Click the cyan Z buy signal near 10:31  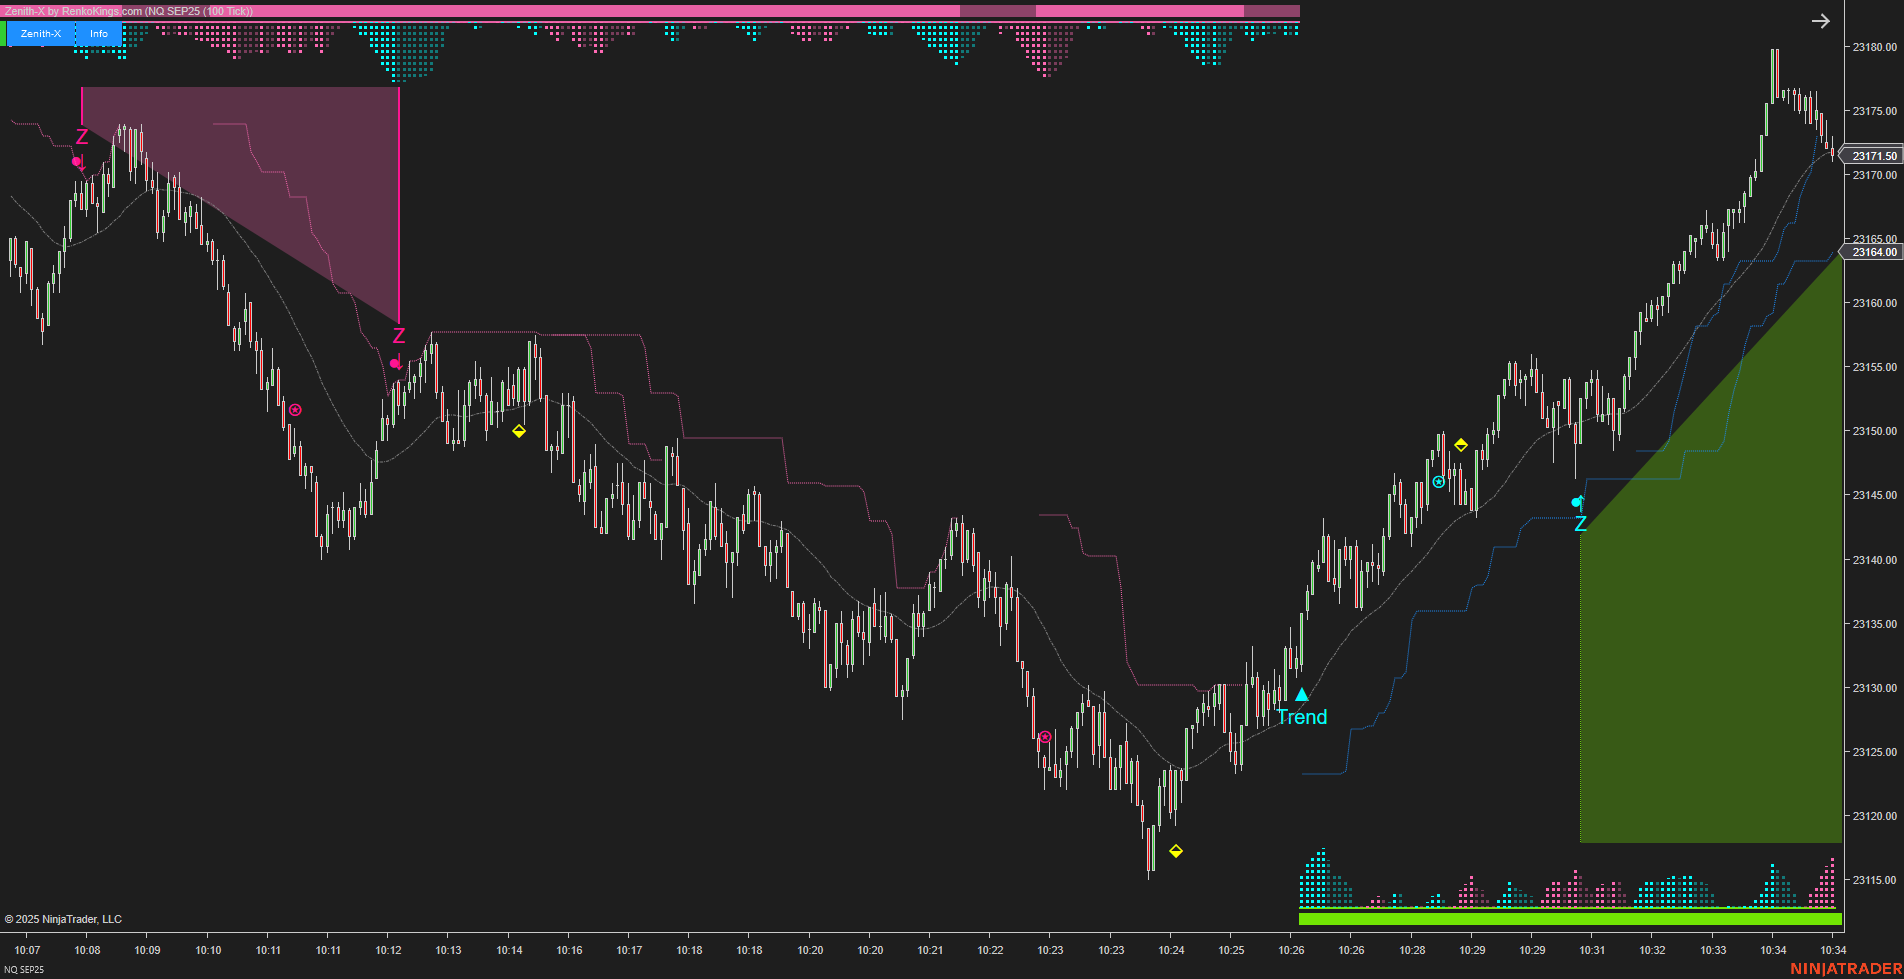pyautogui.click(x=1581, y=523)
